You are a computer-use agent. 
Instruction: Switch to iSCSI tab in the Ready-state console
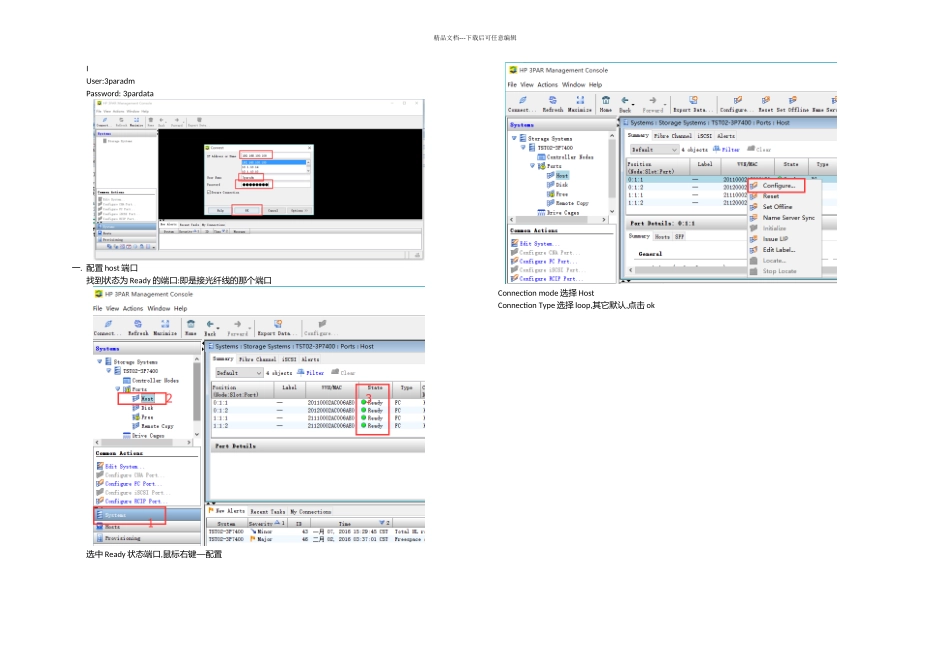pos(288,359)
